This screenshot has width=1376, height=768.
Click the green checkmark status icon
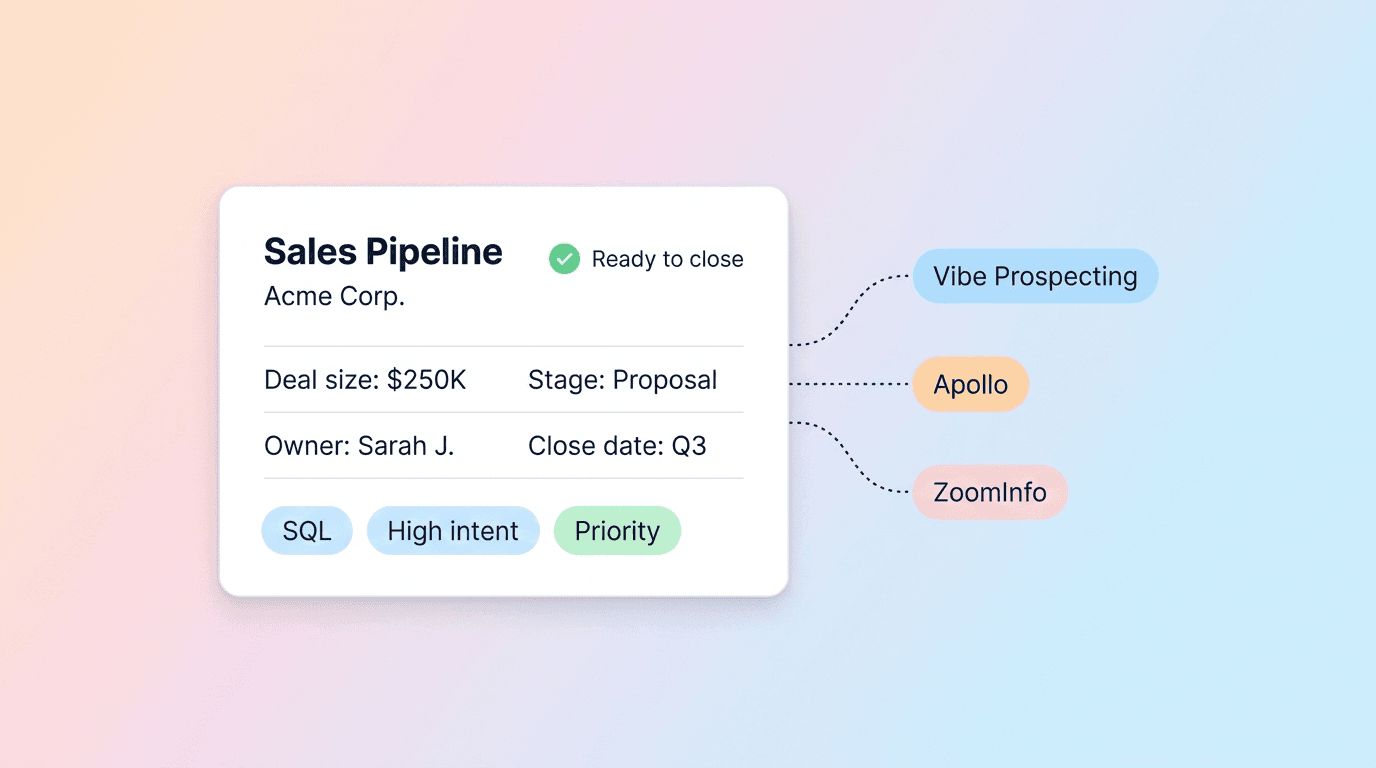coord(564,259)
